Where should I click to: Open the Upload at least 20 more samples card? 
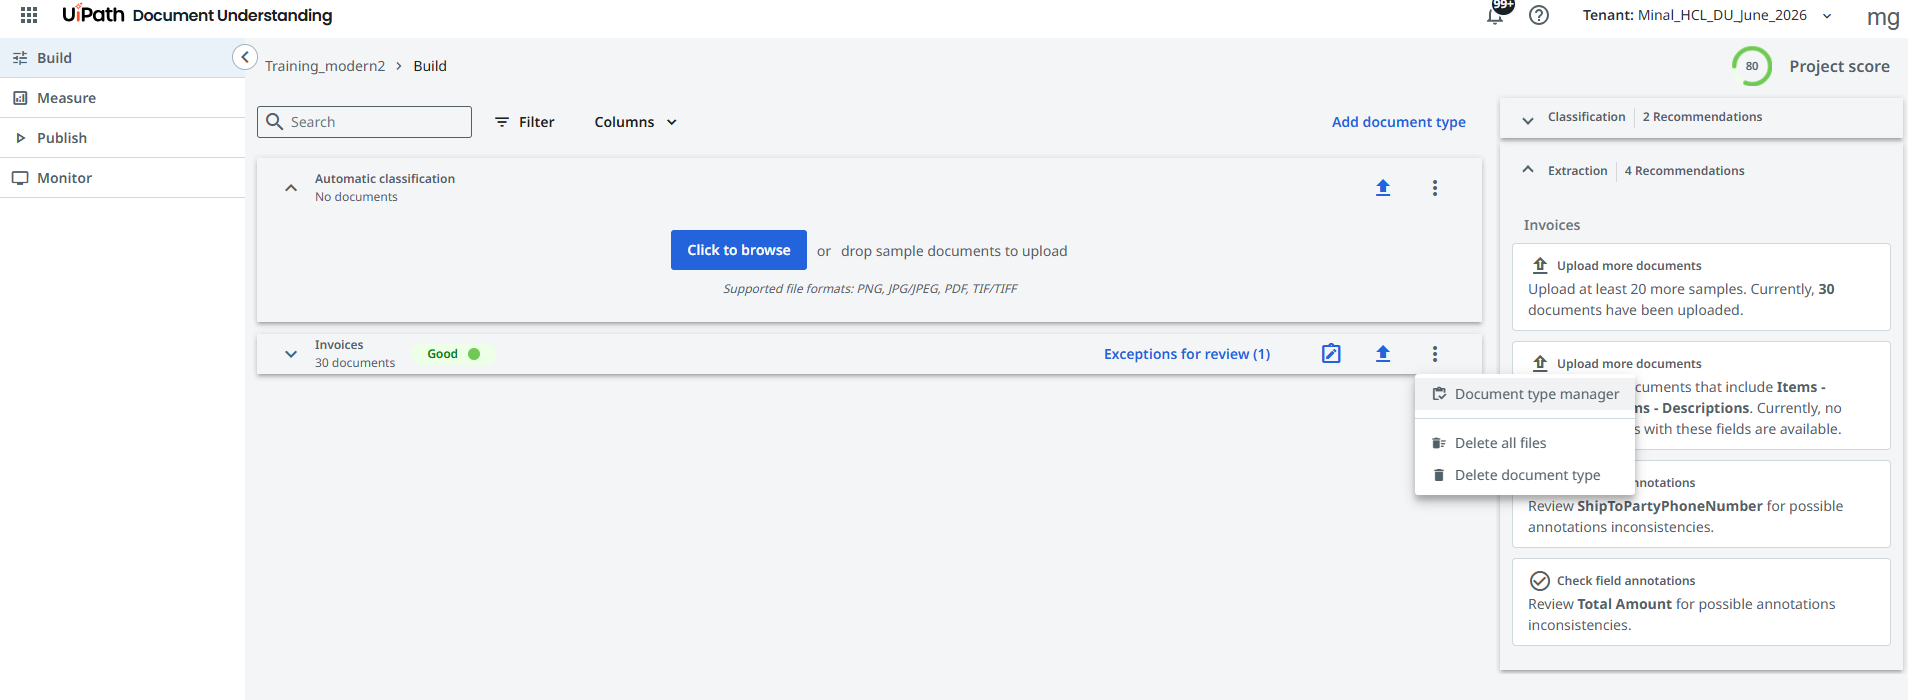1701,287
